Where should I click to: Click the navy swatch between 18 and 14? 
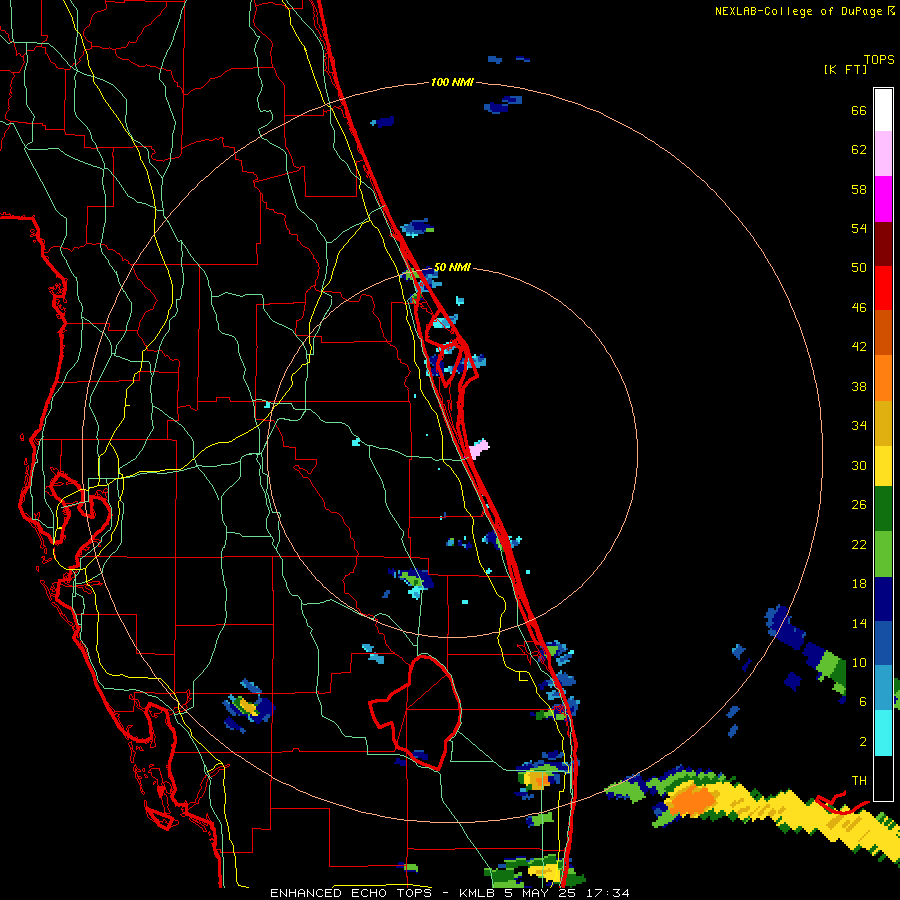pos(883,599)
